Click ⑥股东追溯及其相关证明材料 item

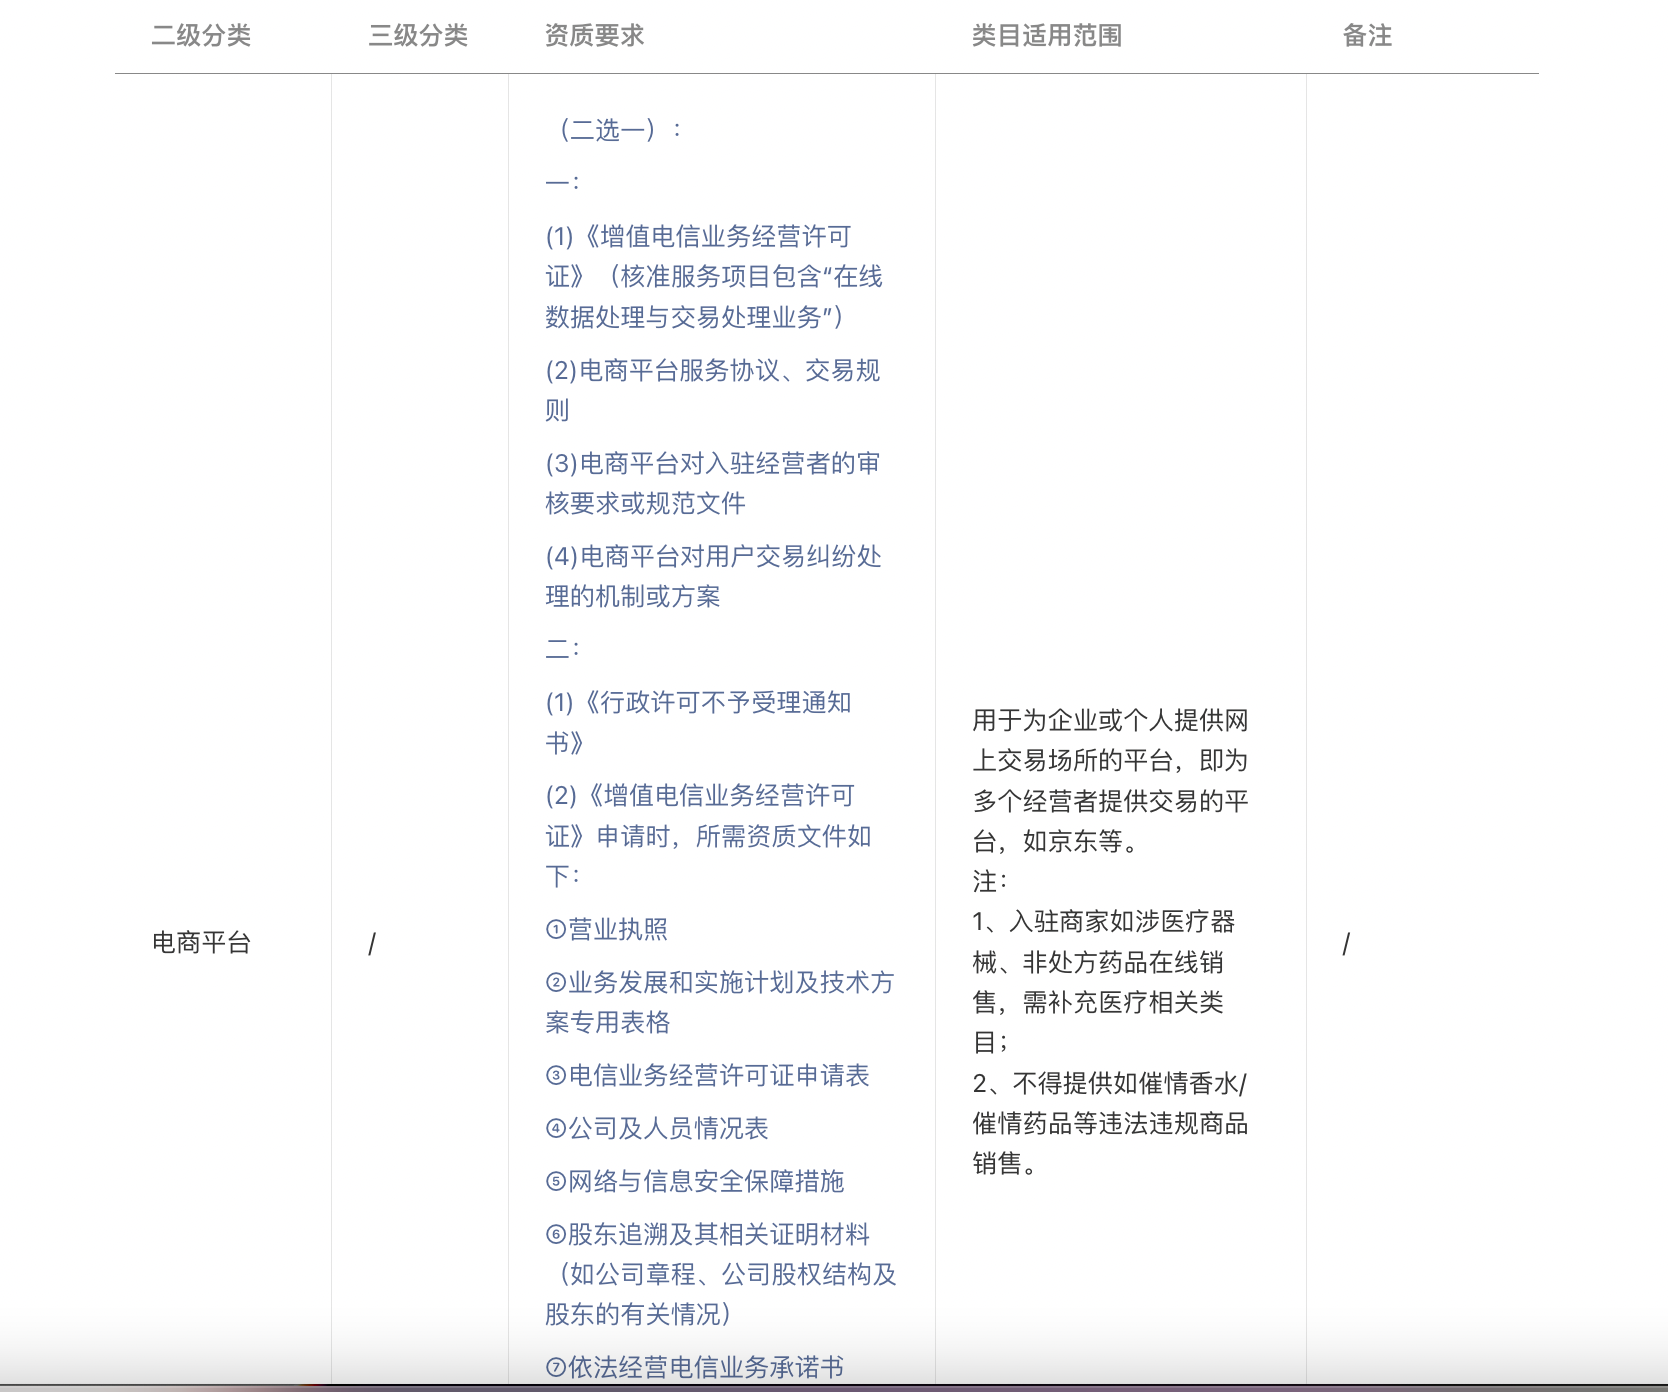[721, 1274]
